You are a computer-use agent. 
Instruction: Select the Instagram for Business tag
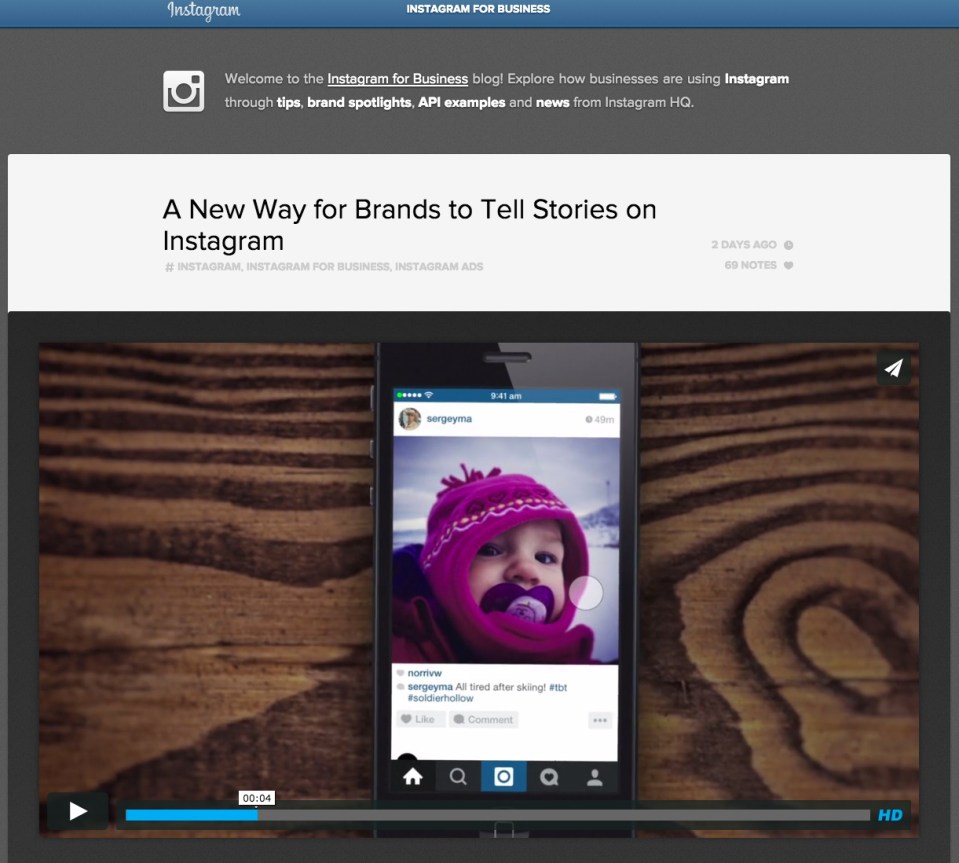(318, 267)
